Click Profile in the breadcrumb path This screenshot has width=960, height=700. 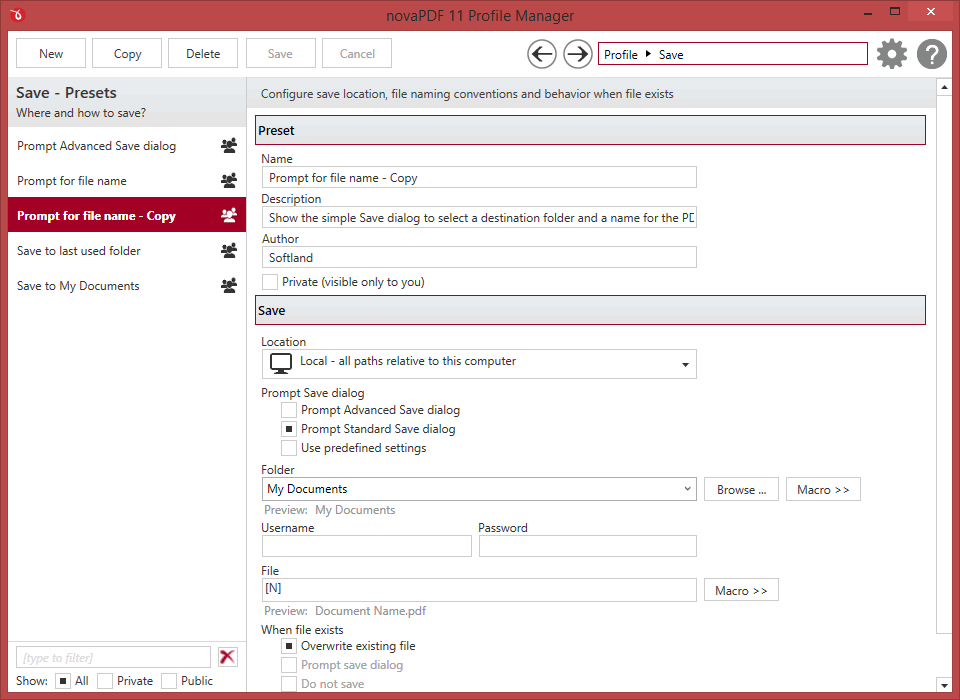click(x=621, y=55)
